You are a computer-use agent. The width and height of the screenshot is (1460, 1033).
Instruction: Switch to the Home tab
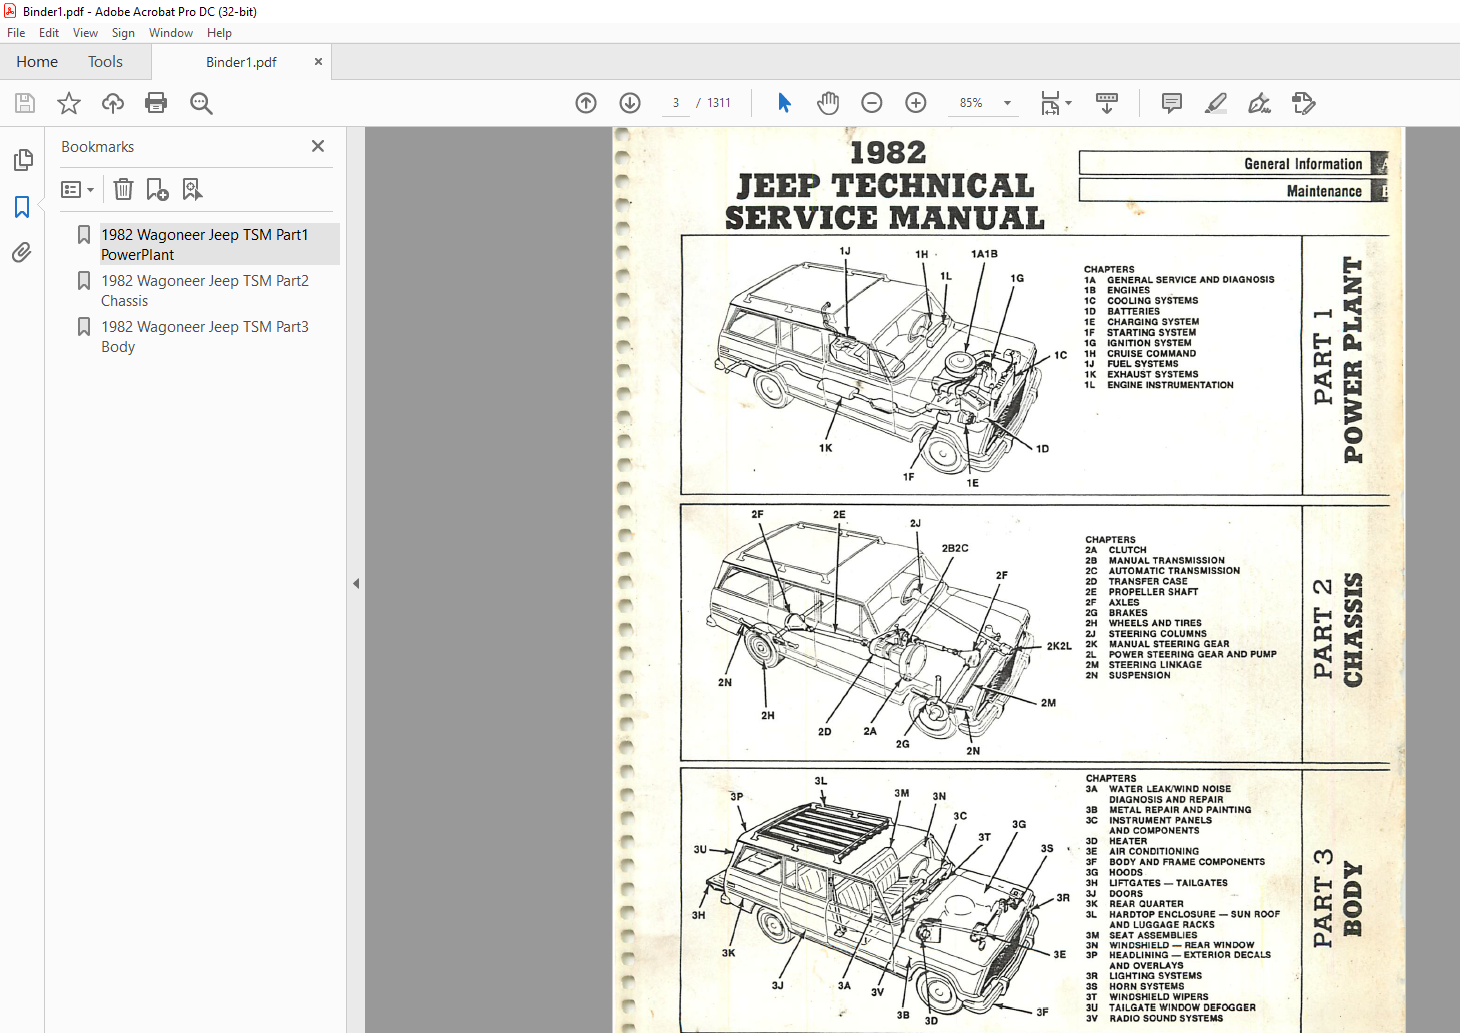[x=37, y=62]
